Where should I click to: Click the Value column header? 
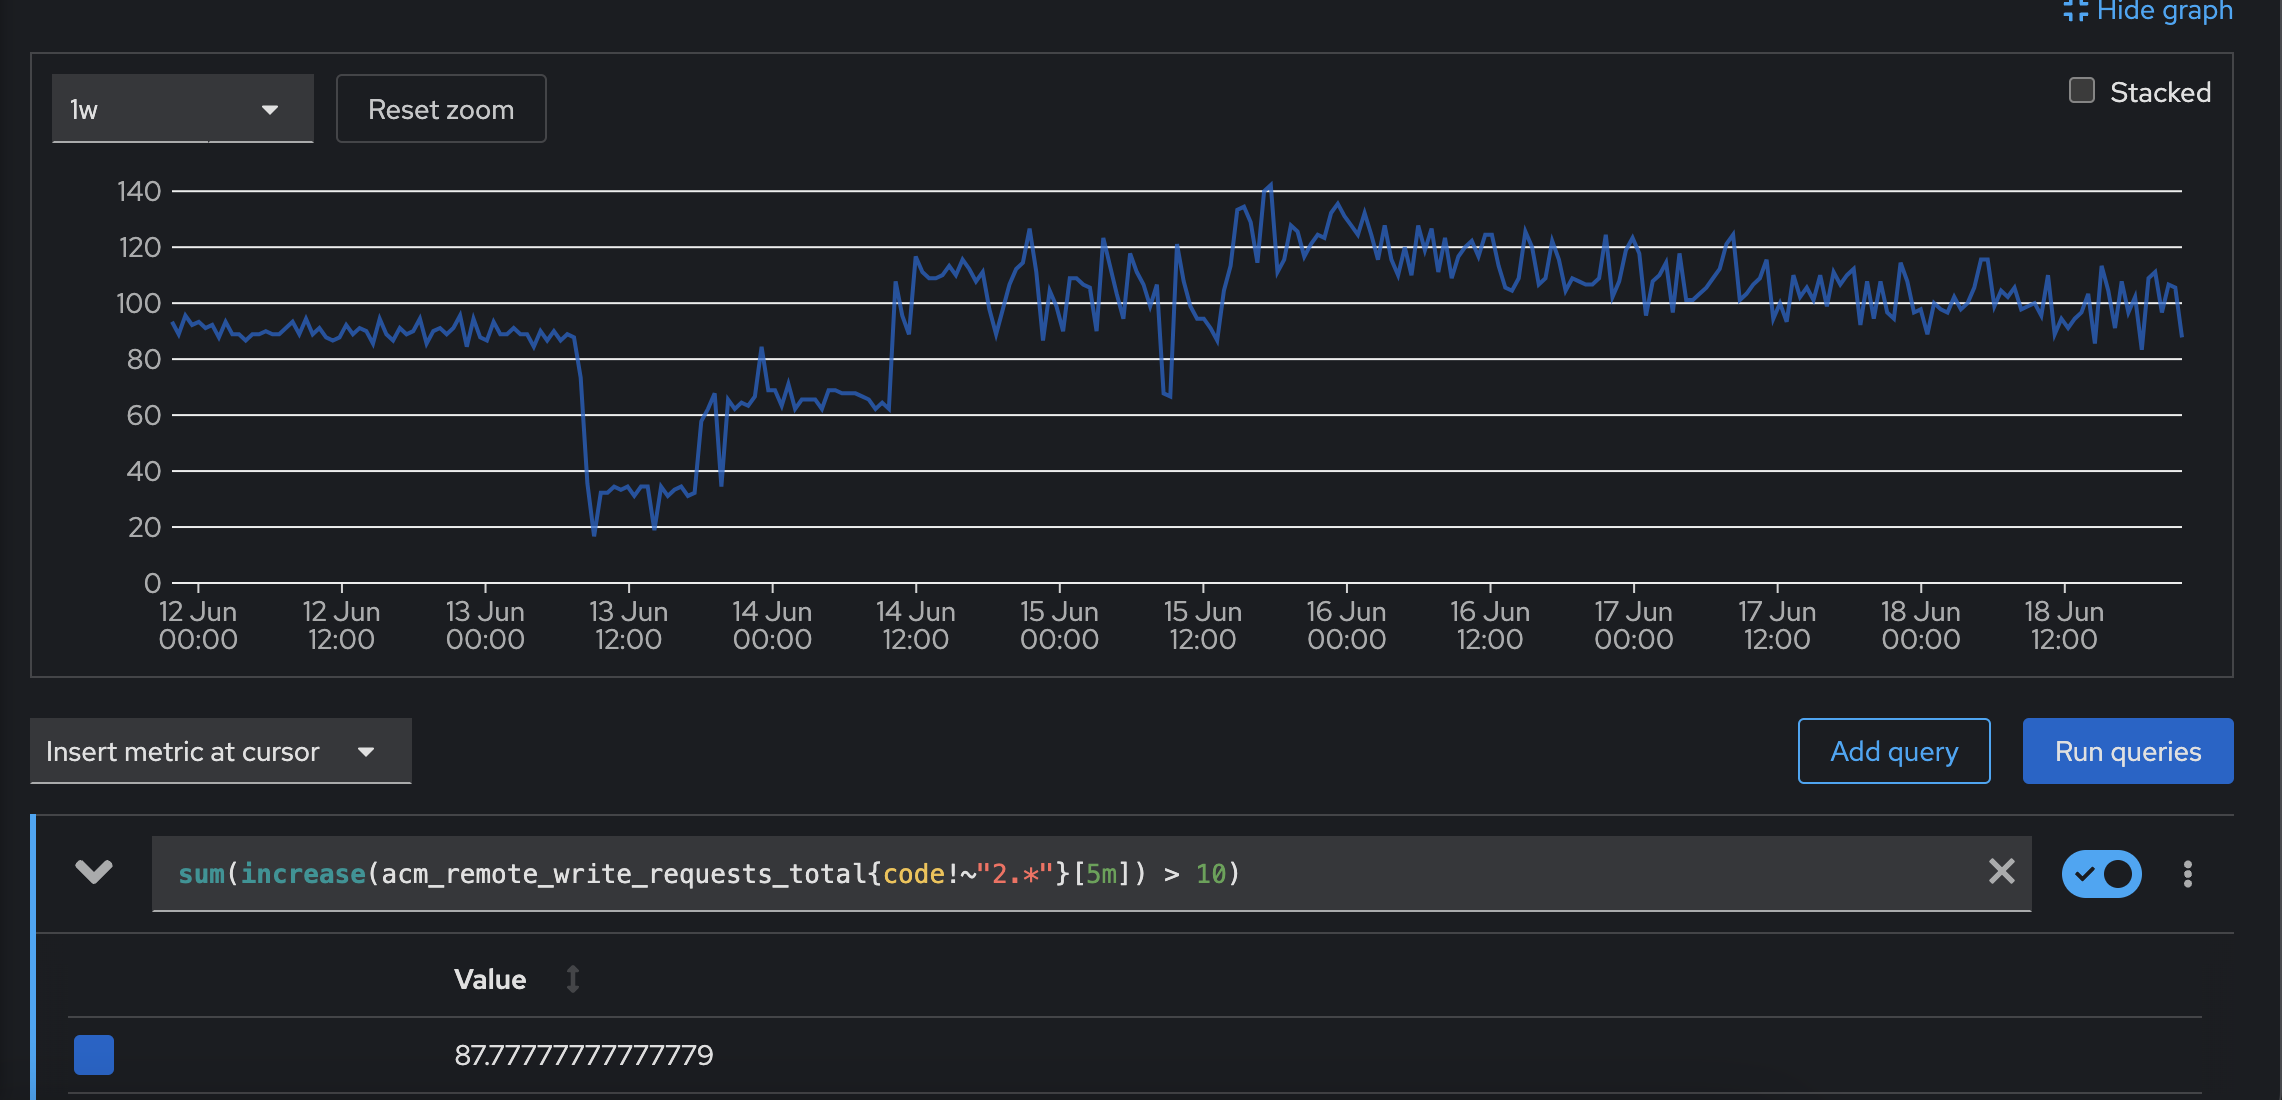[490, 979]
